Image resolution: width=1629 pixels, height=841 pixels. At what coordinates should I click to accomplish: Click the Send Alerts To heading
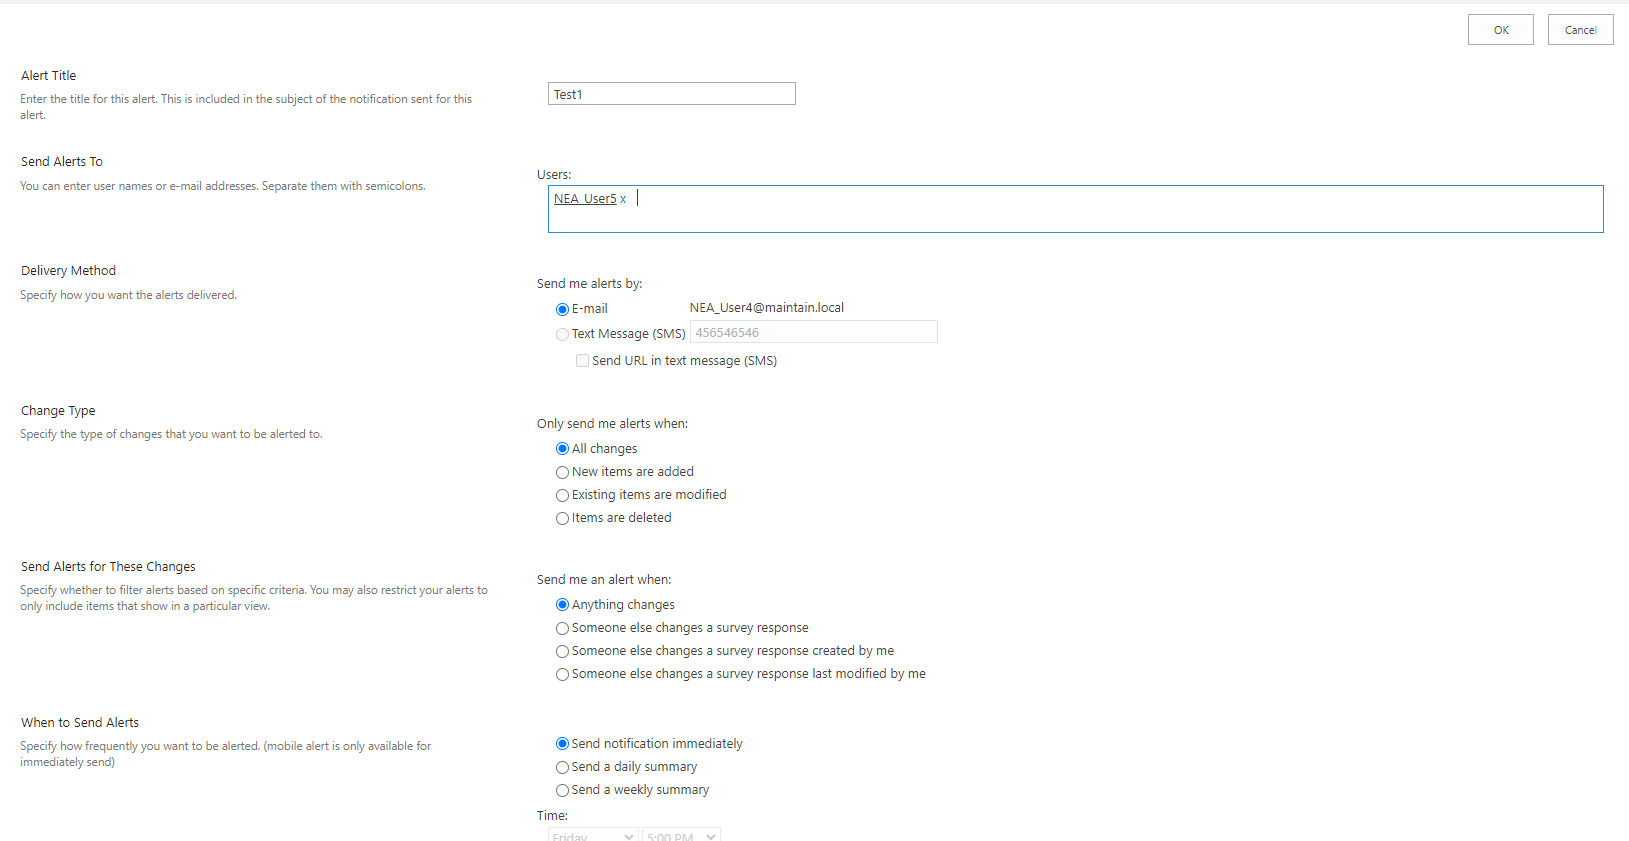click(x=62, y=162)
